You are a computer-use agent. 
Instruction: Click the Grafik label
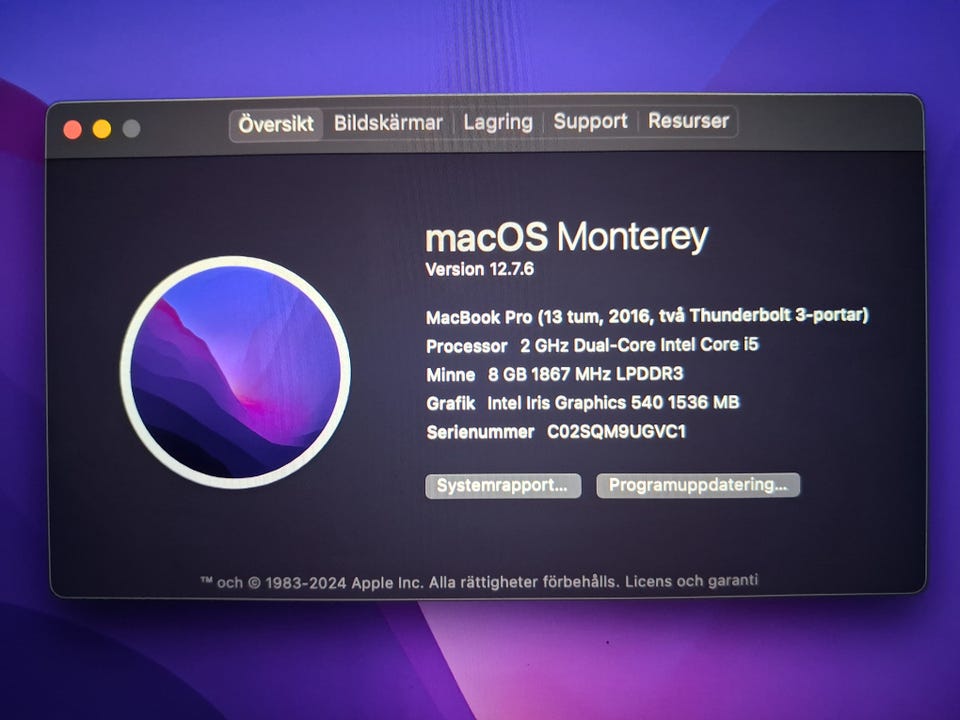point(451,403)
